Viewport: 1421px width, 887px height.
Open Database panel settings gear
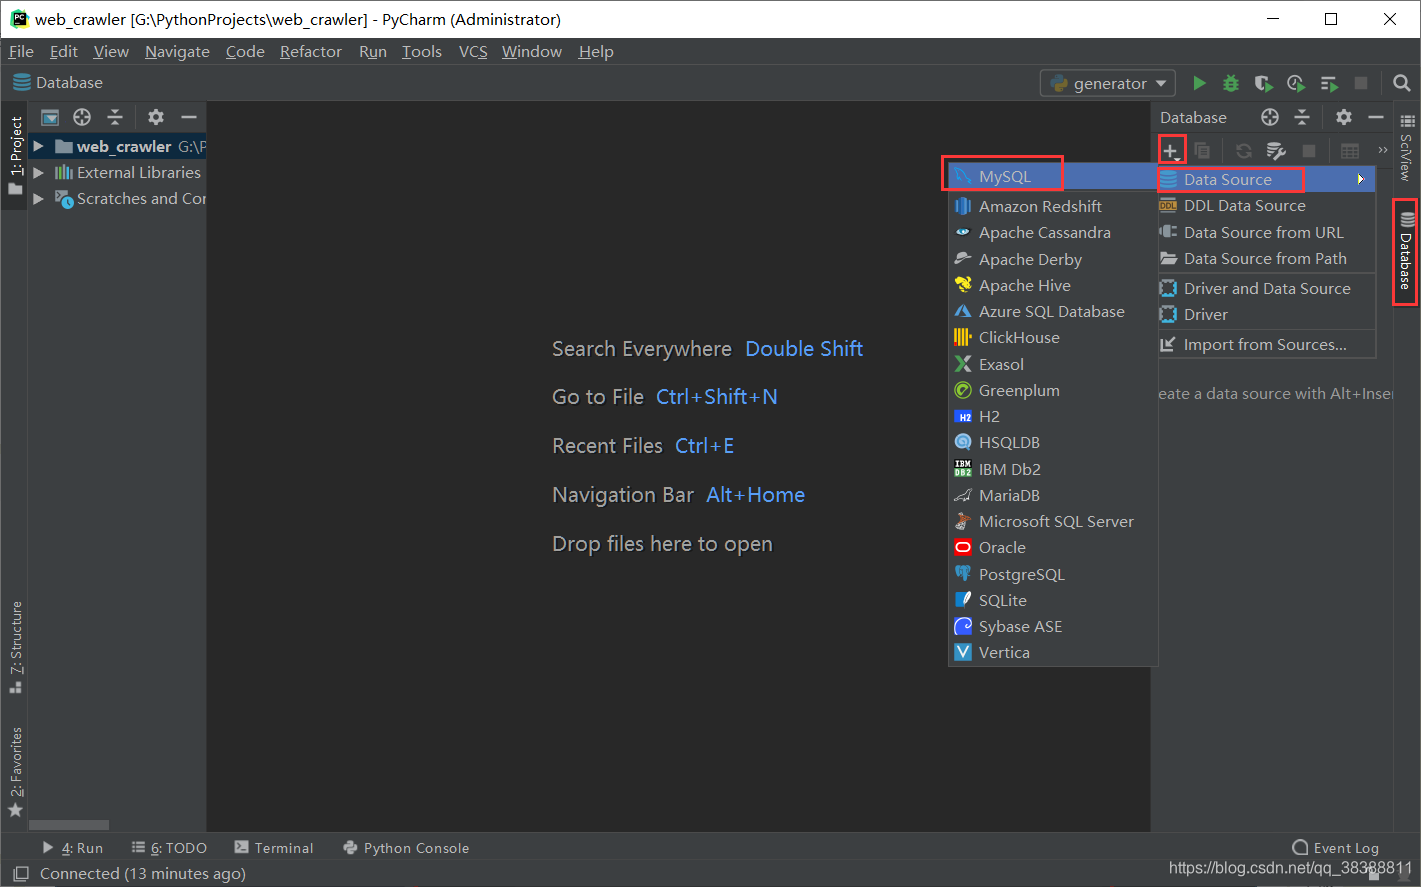tap(1344, 117)
